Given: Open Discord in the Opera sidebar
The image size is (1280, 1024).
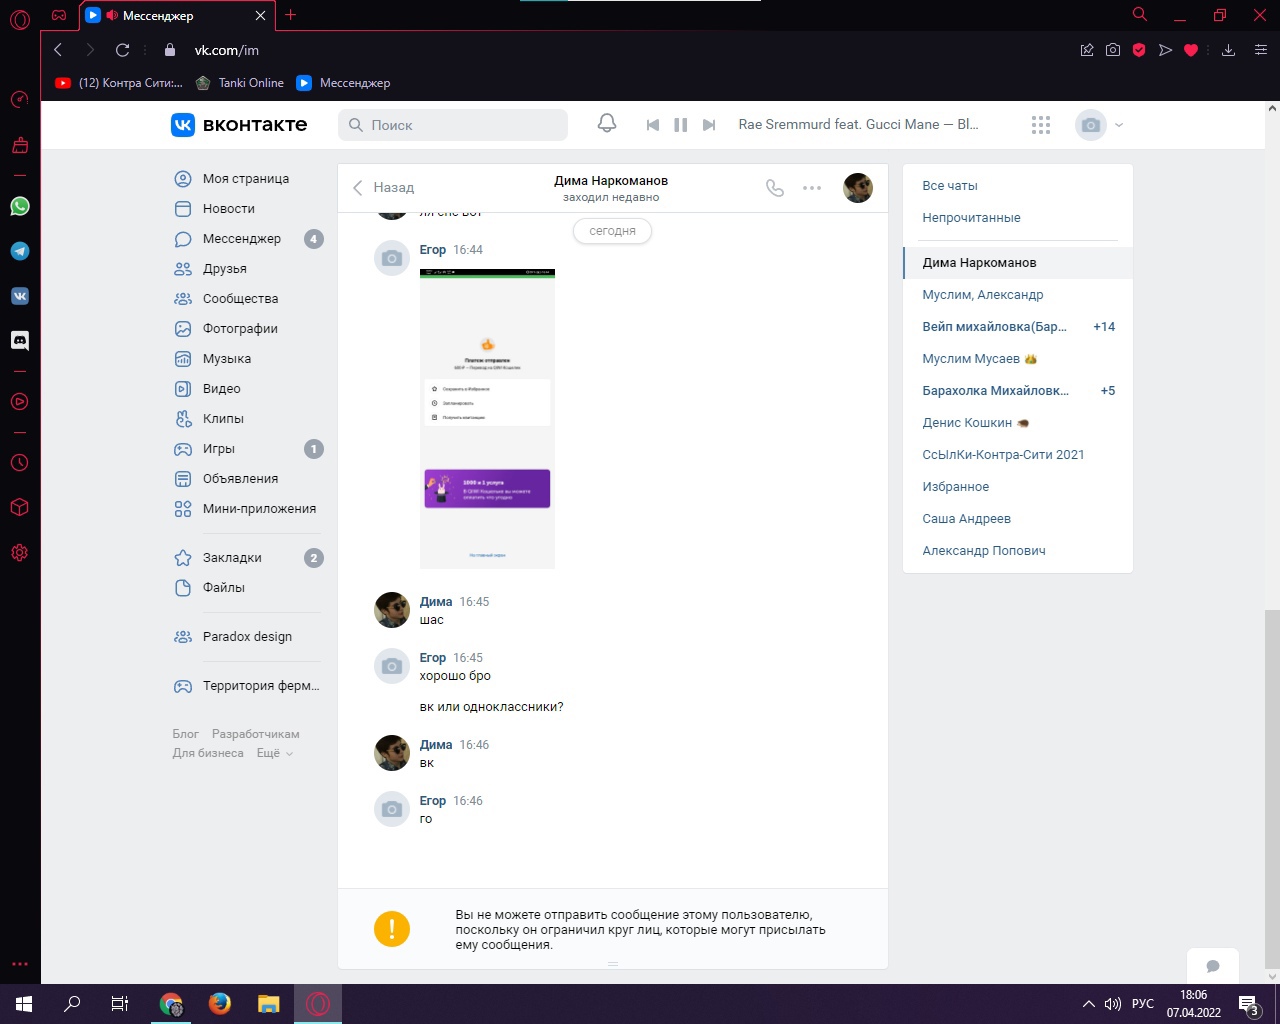Looking at the screenshot, I should pyautogui.click(x=20, y=340).
